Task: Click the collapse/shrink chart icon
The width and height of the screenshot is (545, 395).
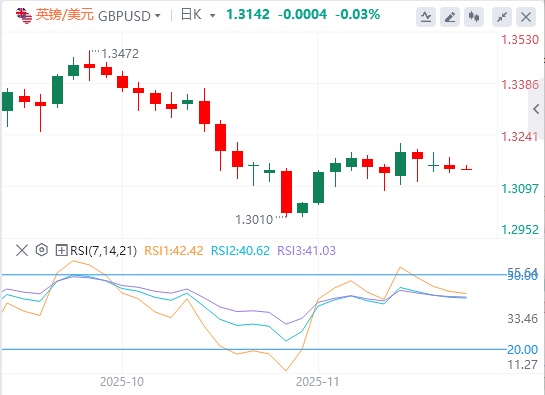Action: 502,17
